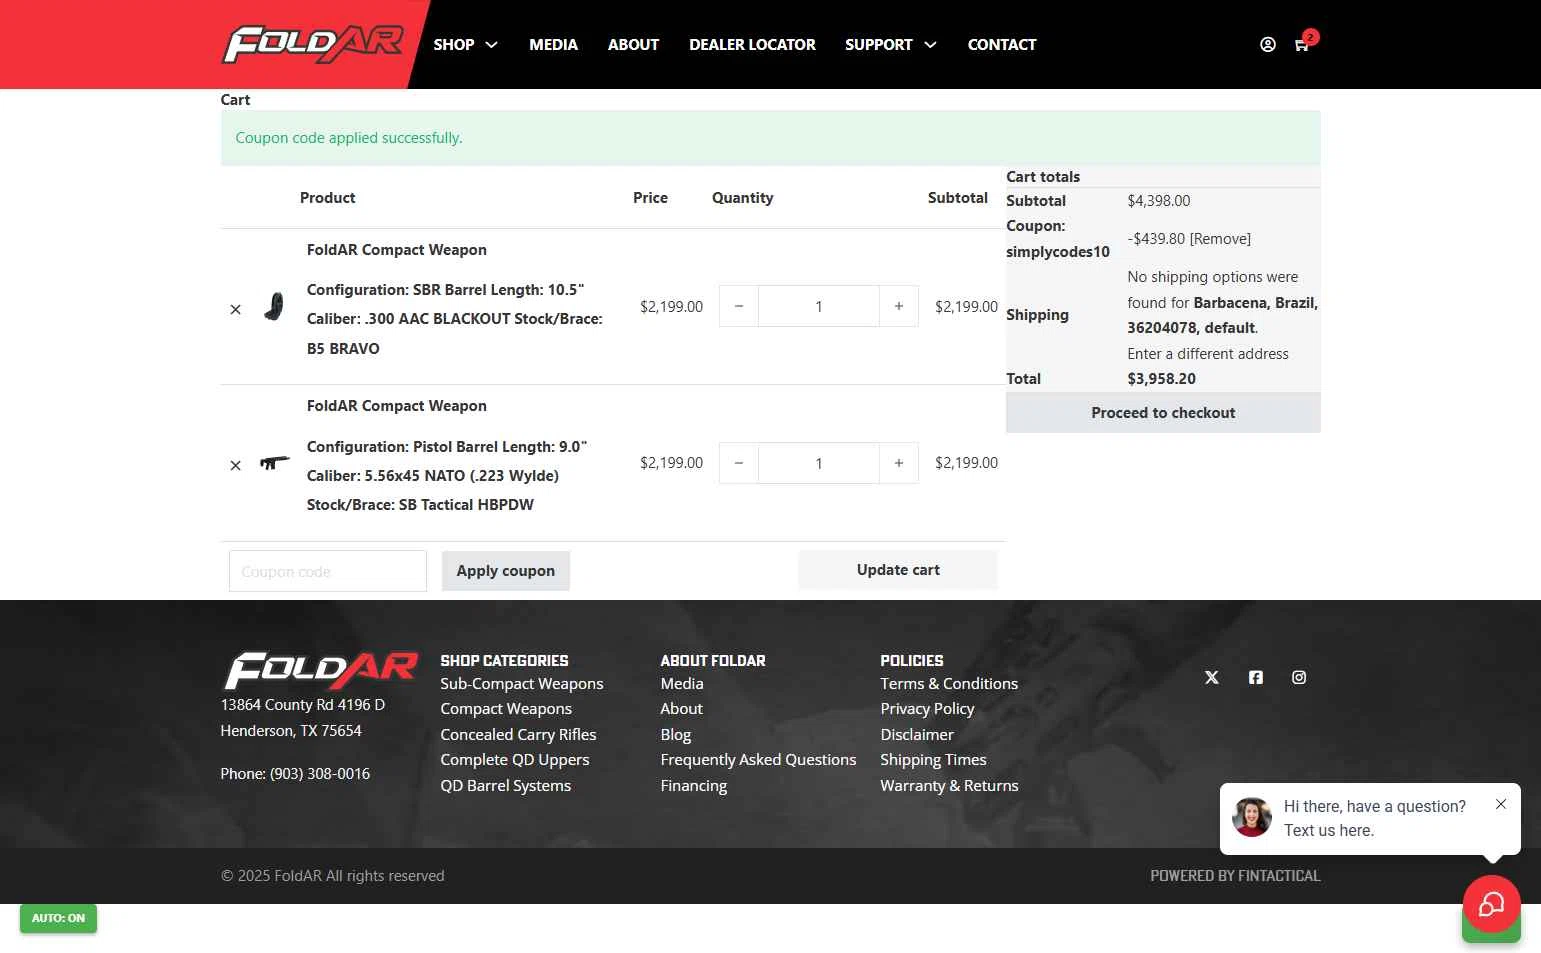
Task: Open Sub-Compact Weapons category
Action: pyautogui.click(x=522, y=684)
